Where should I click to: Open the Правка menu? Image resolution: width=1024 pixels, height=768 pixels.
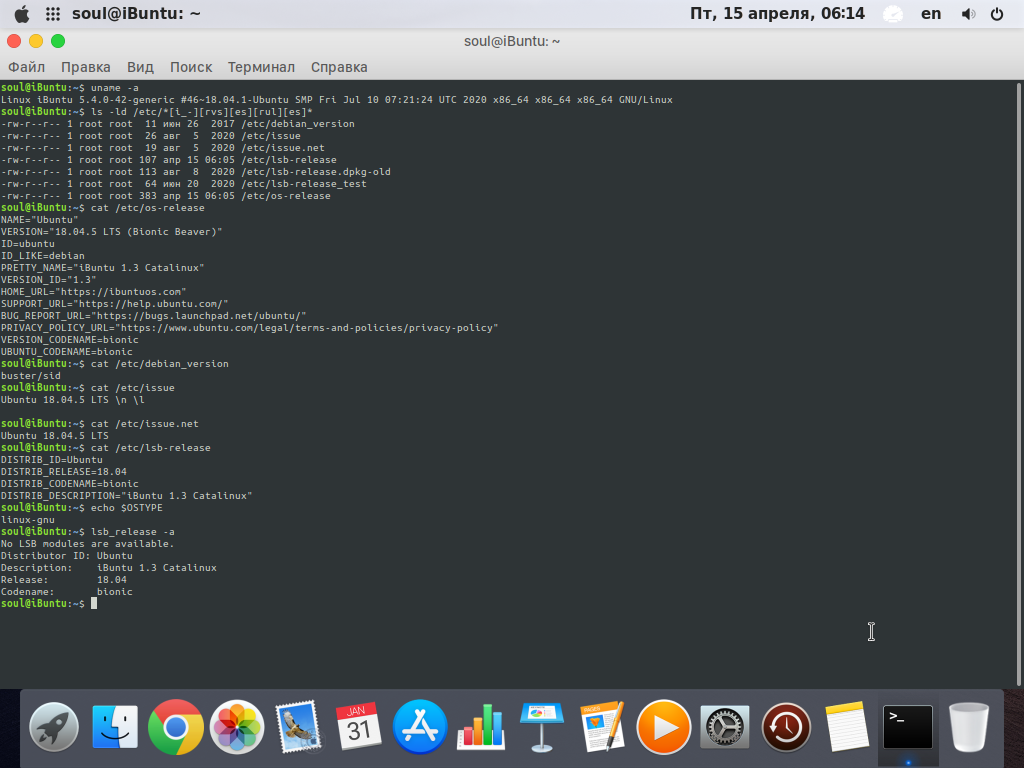tap(86, 67)
